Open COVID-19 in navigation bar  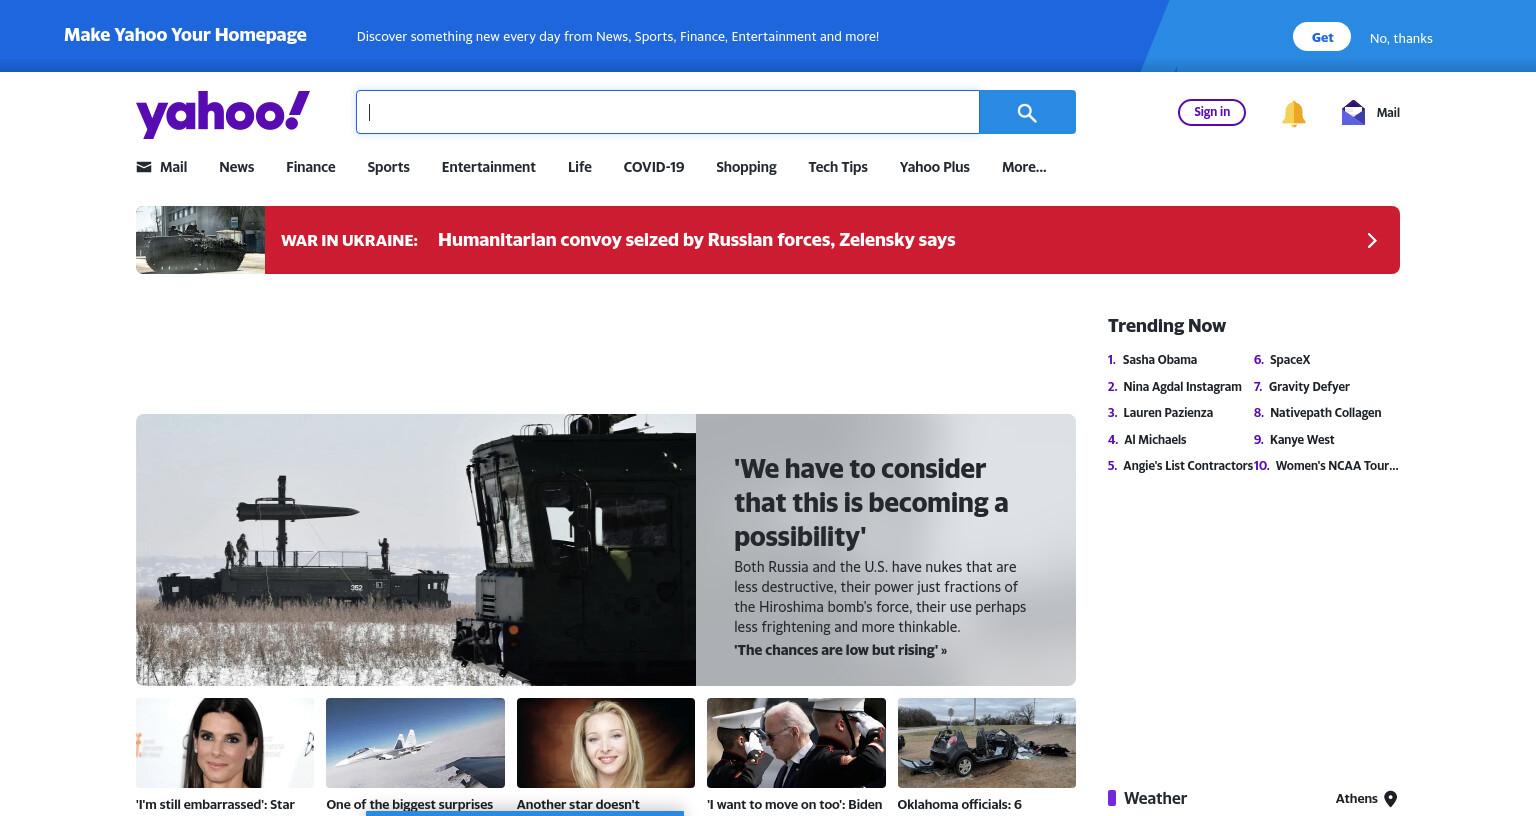[x=654, y=167]
